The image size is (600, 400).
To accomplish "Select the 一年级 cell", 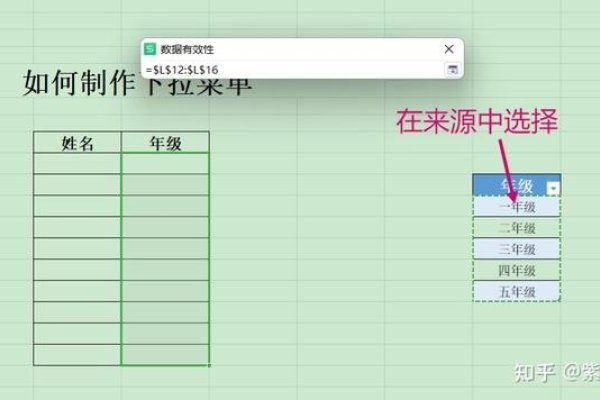I will click(x=517, y=207).
